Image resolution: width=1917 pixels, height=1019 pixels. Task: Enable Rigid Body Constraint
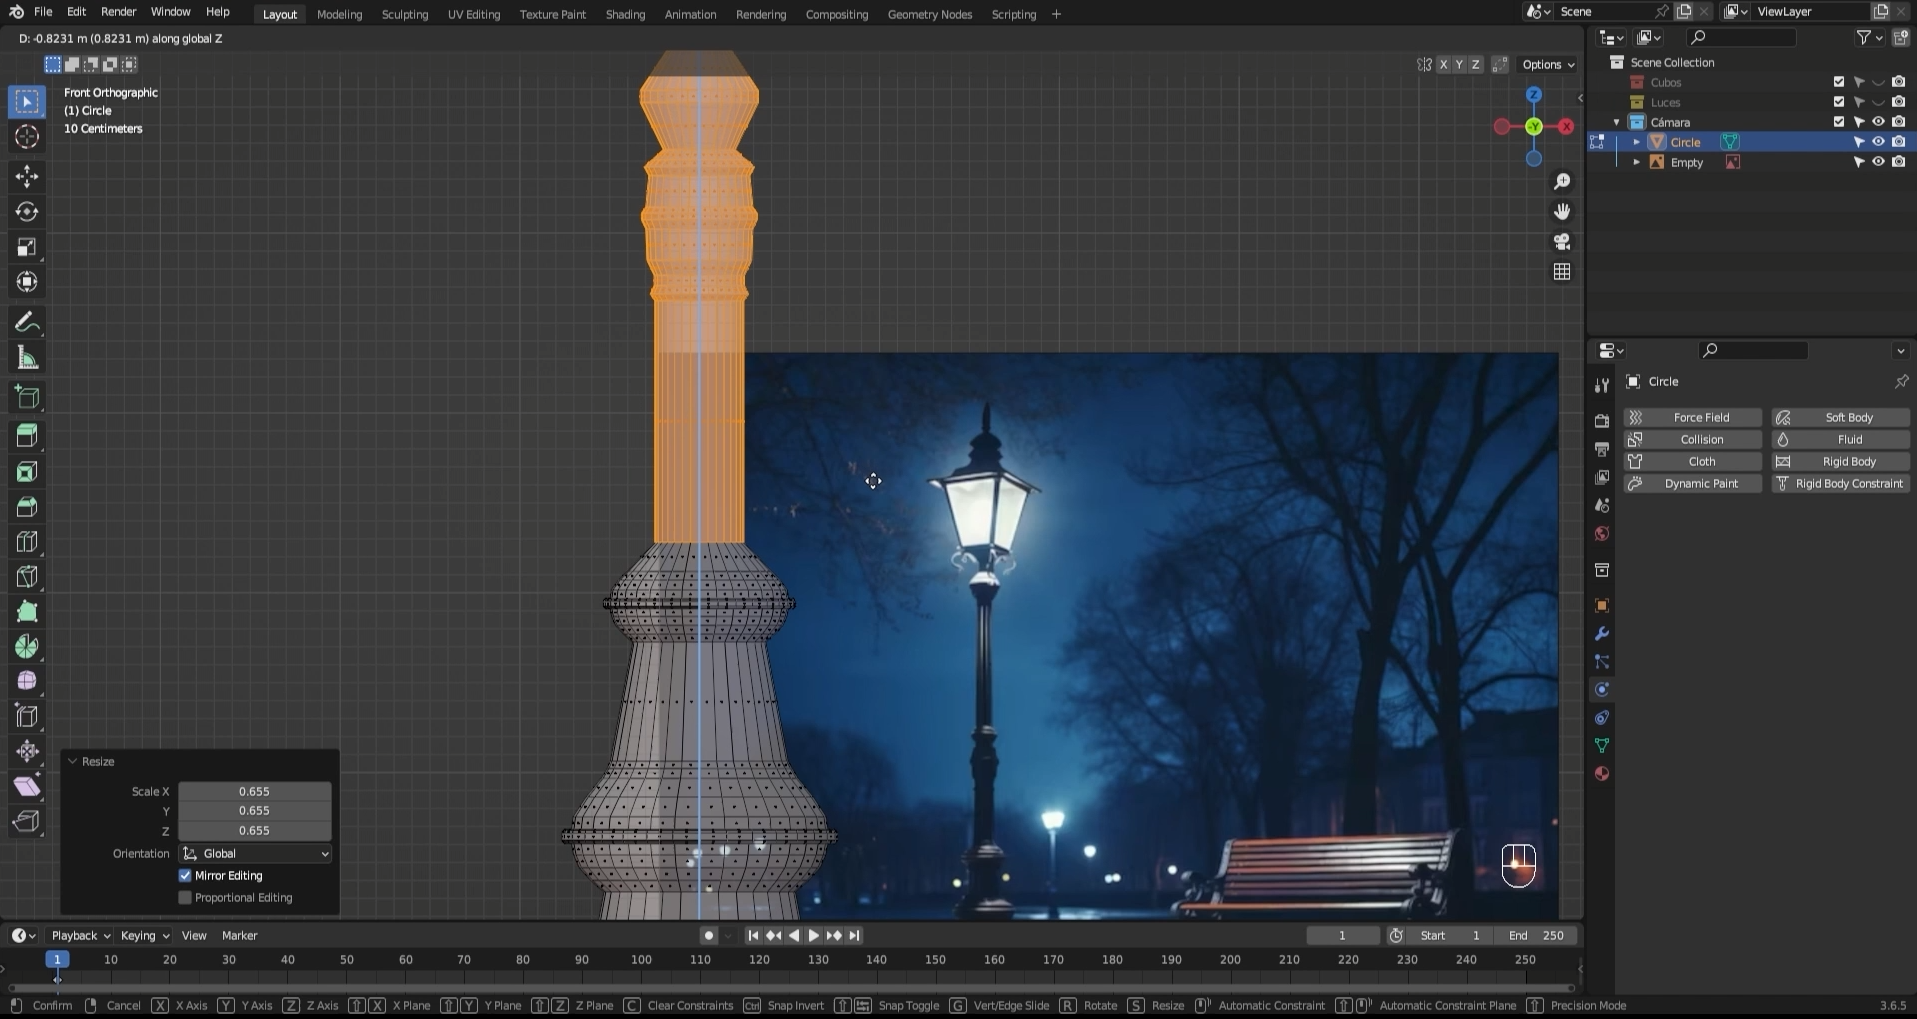[1841, 484]
